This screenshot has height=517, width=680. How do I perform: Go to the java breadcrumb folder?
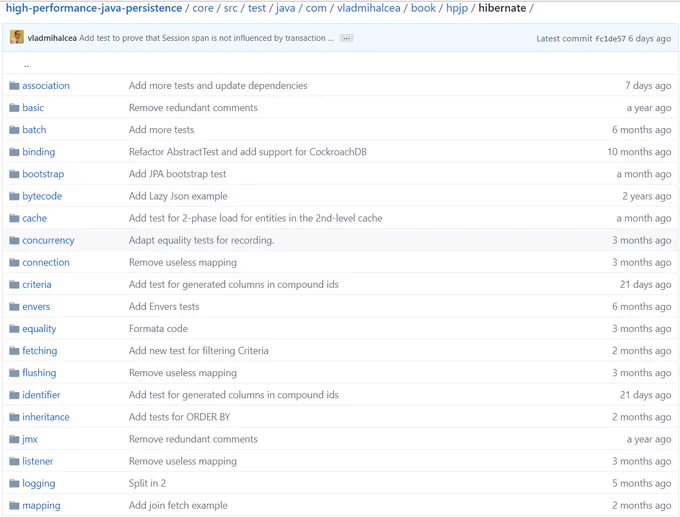[285, 8]
